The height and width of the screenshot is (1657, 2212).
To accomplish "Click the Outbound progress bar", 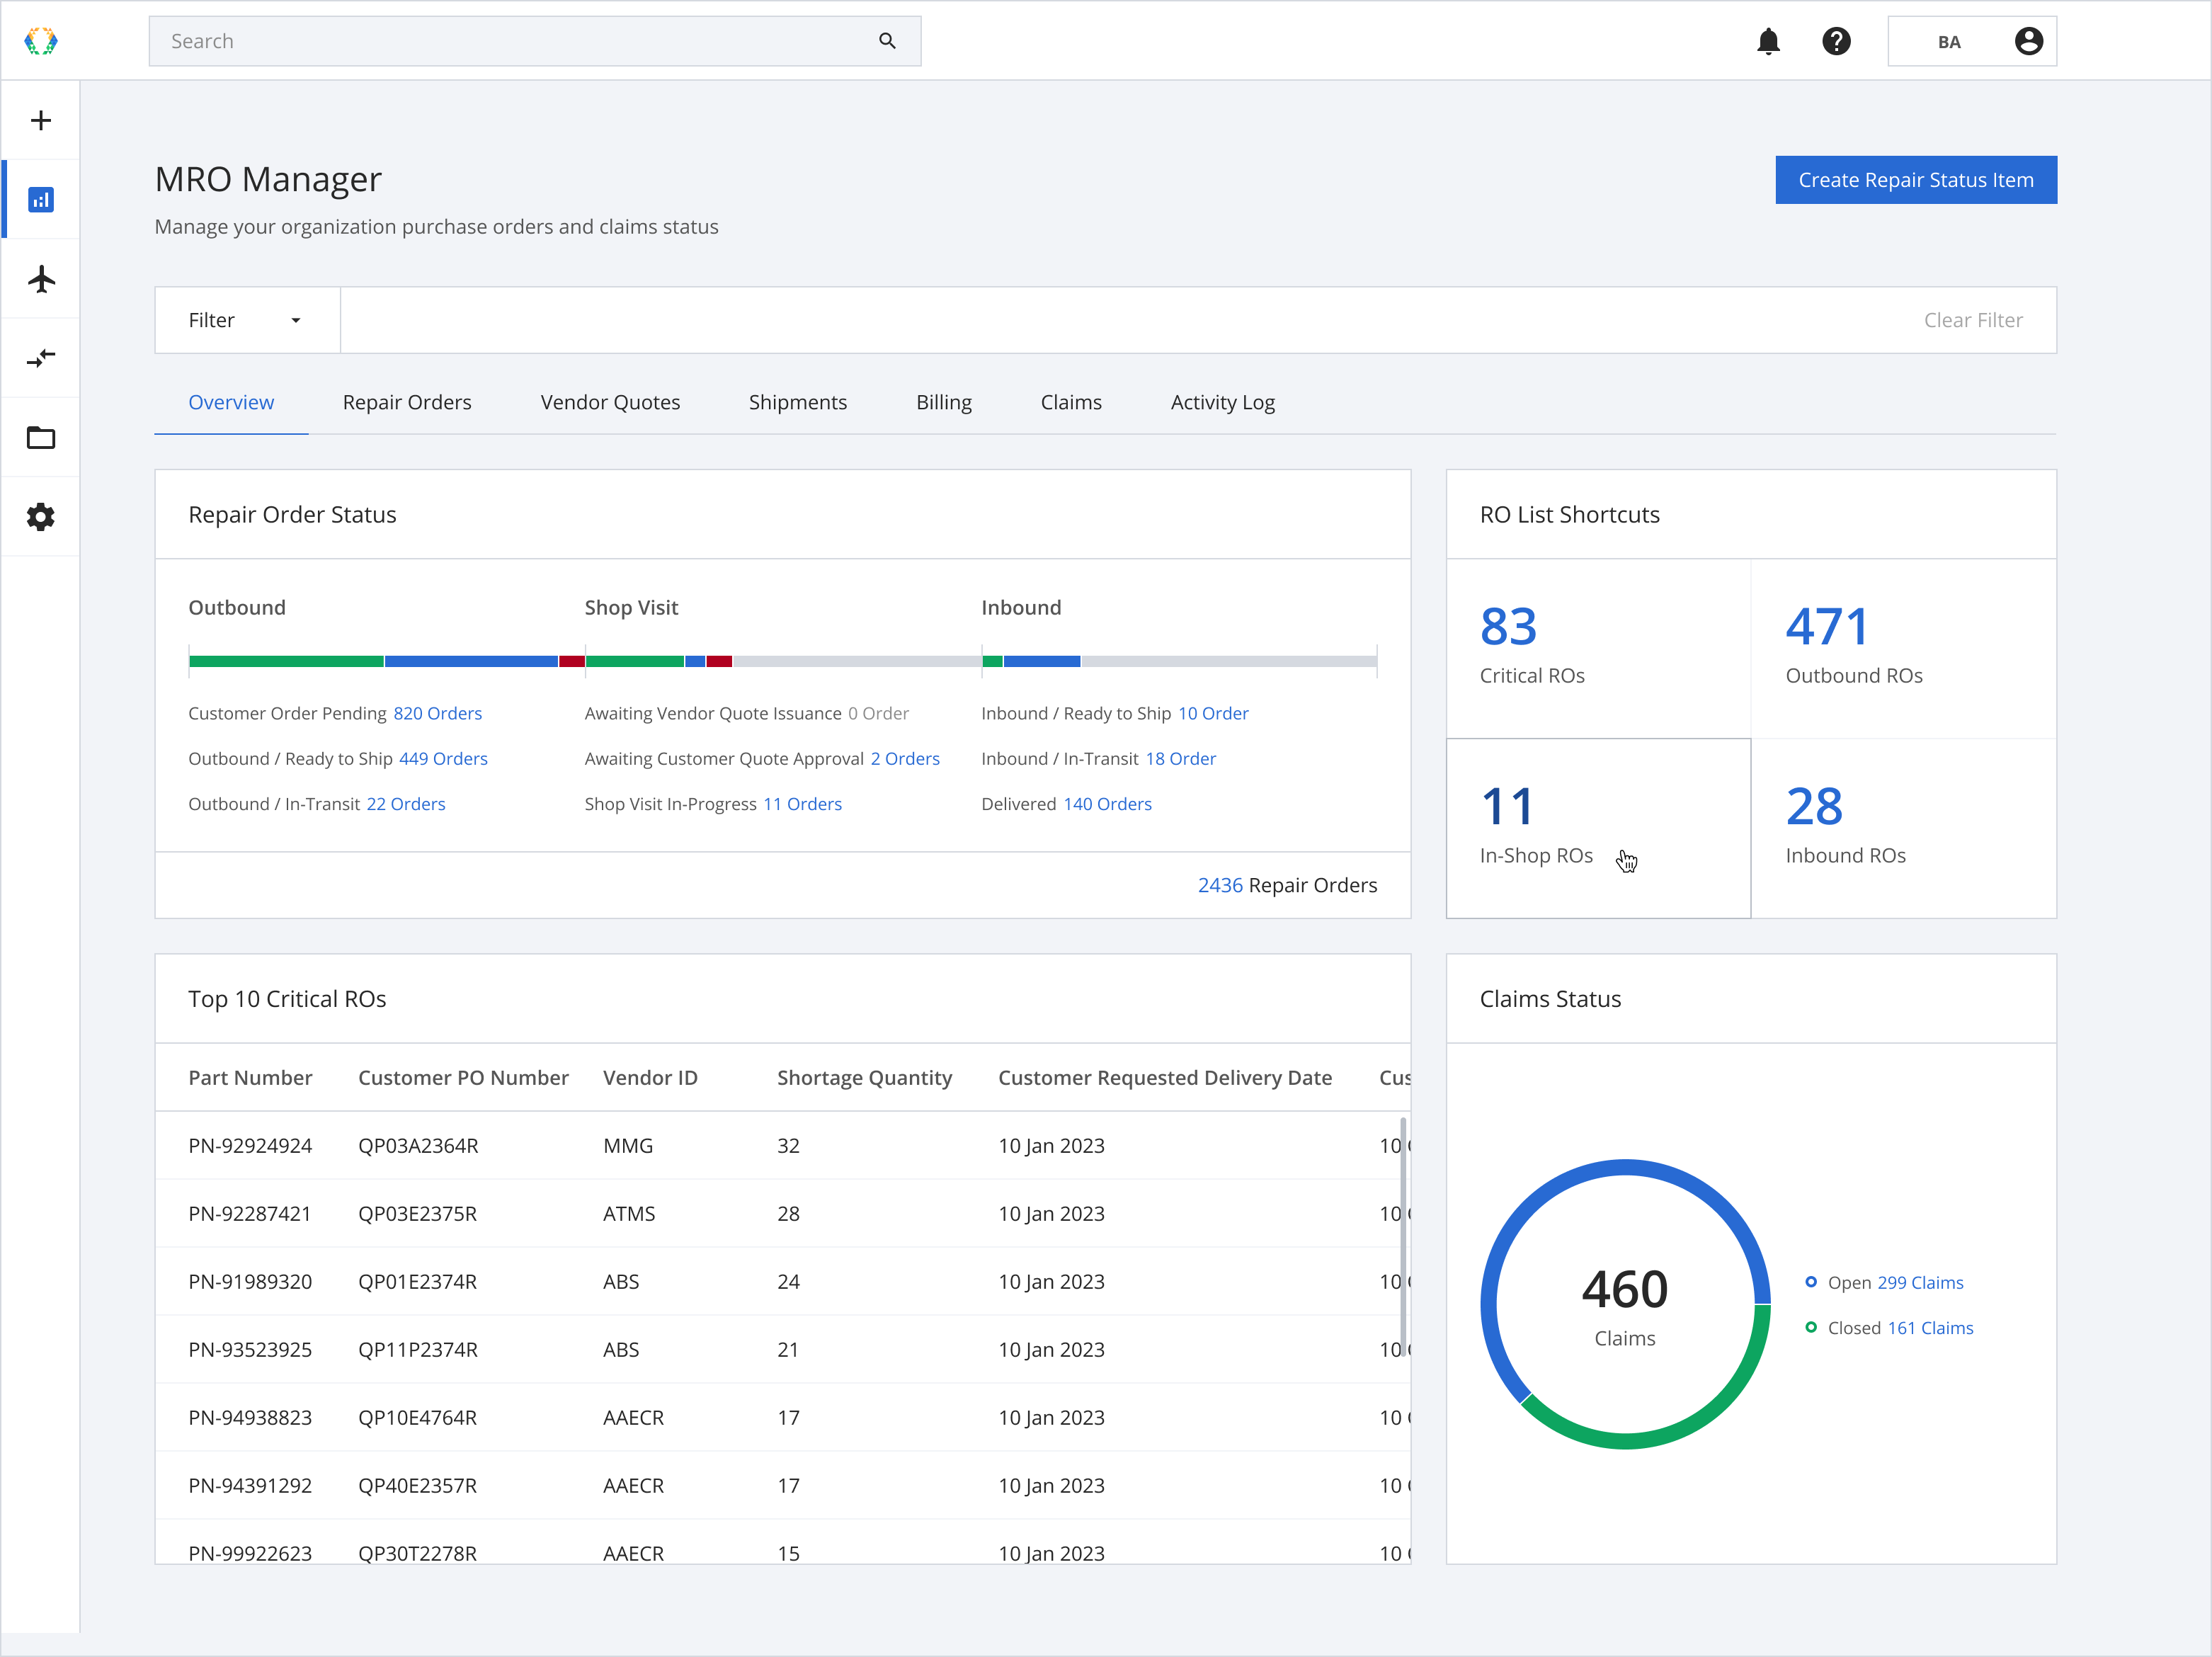I will 386,661.
